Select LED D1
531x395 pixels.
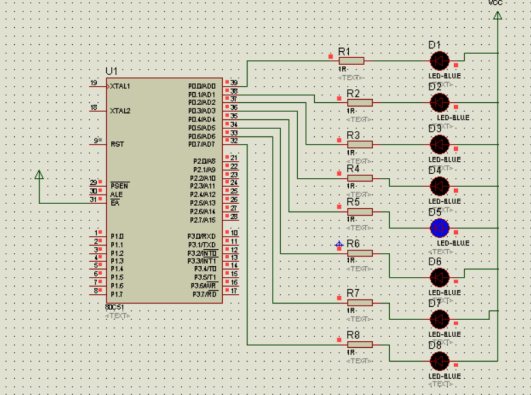pos(440,61)
